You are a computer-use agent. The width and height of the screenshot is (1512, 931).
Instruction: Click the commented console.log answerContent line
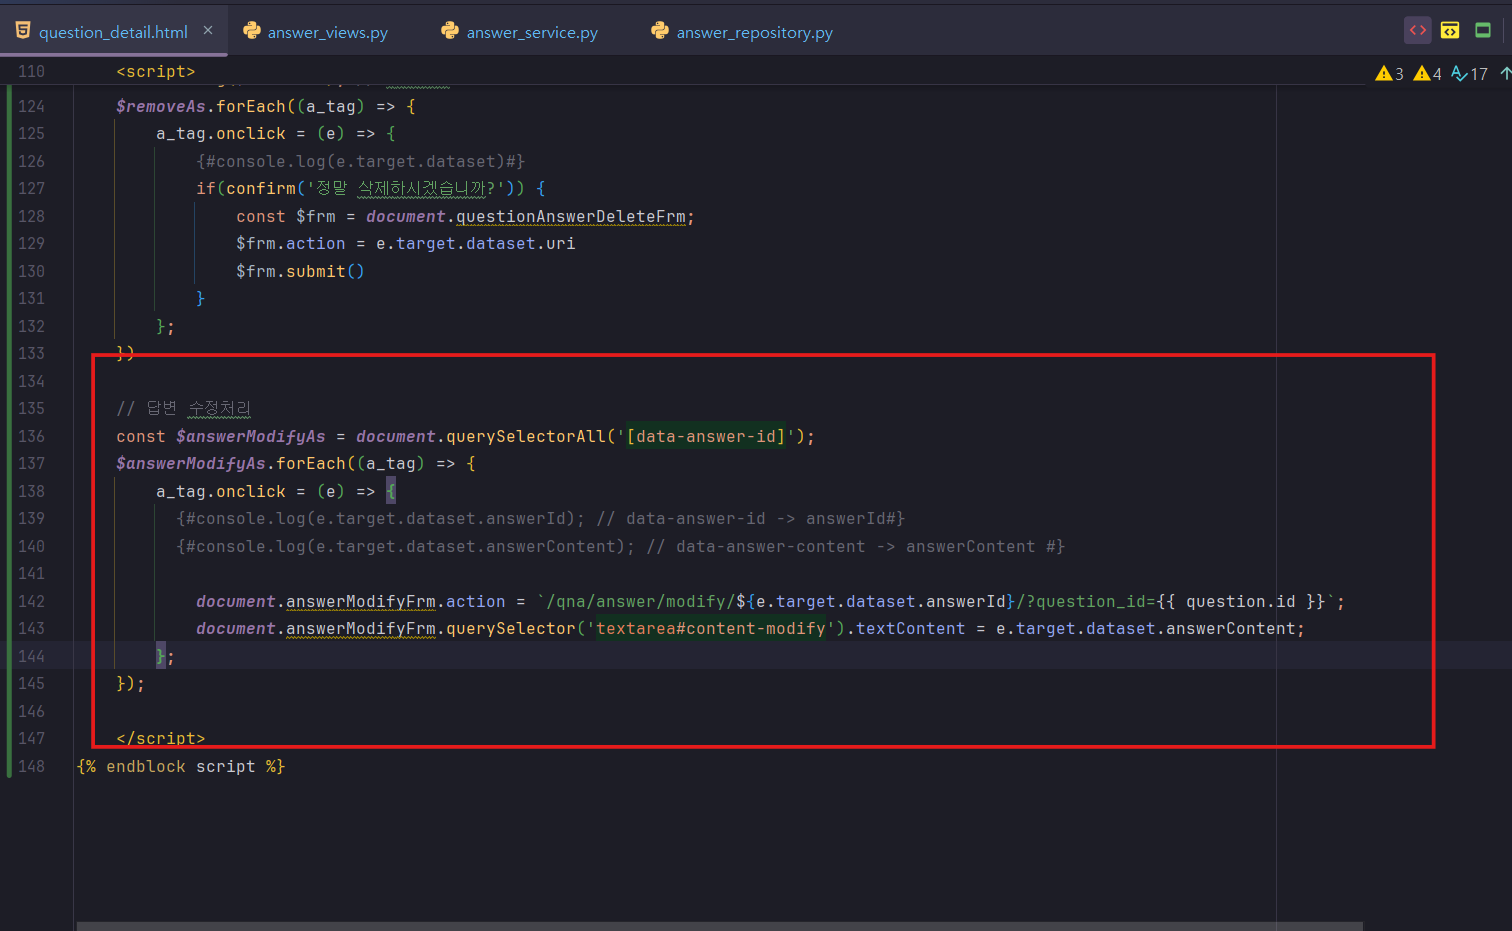(x=620, y=546)
